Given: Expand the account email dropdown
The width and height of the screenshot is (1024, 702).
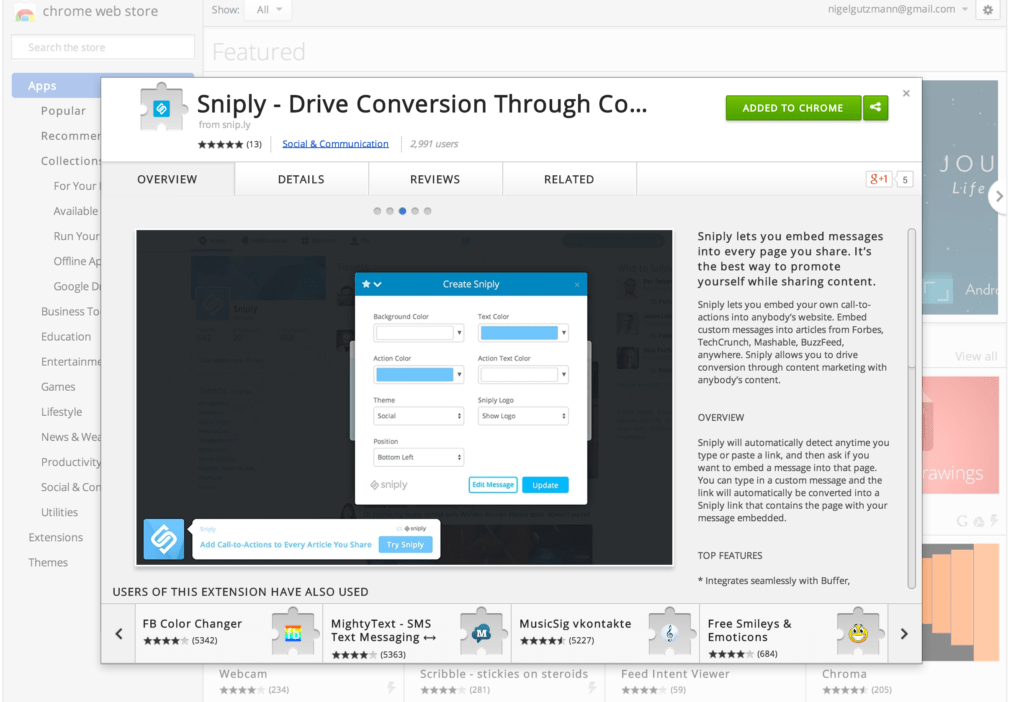Looking at the screenshot, I should (x=964, y=10).
